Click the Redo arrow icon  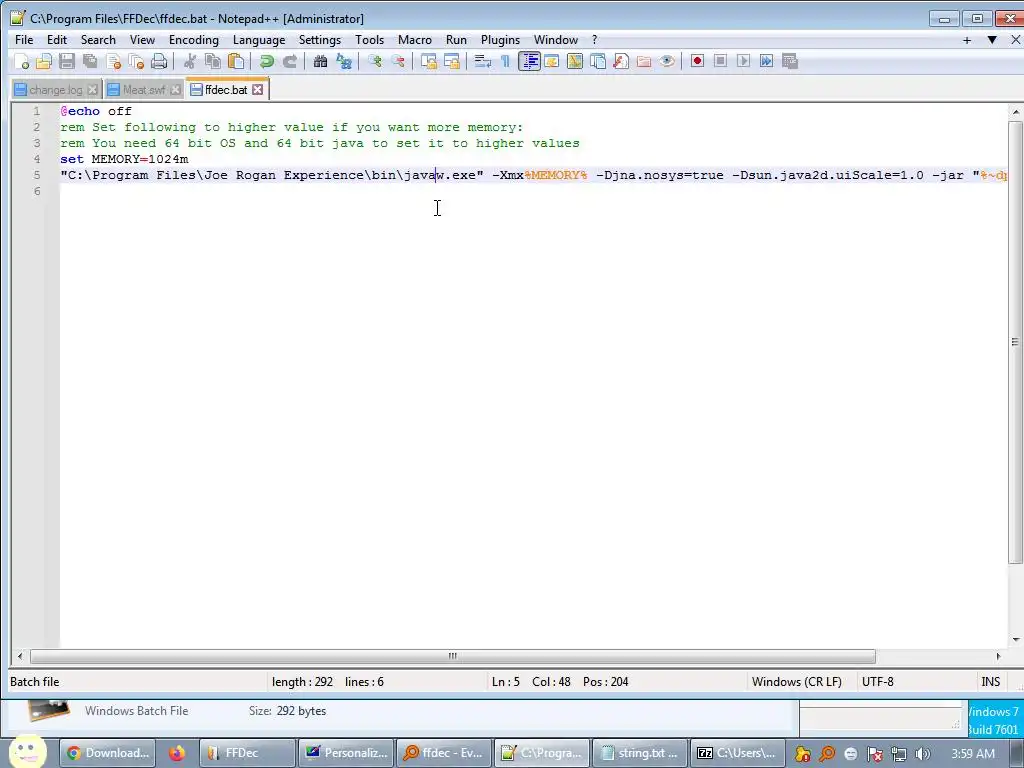[x=289, y=61]
